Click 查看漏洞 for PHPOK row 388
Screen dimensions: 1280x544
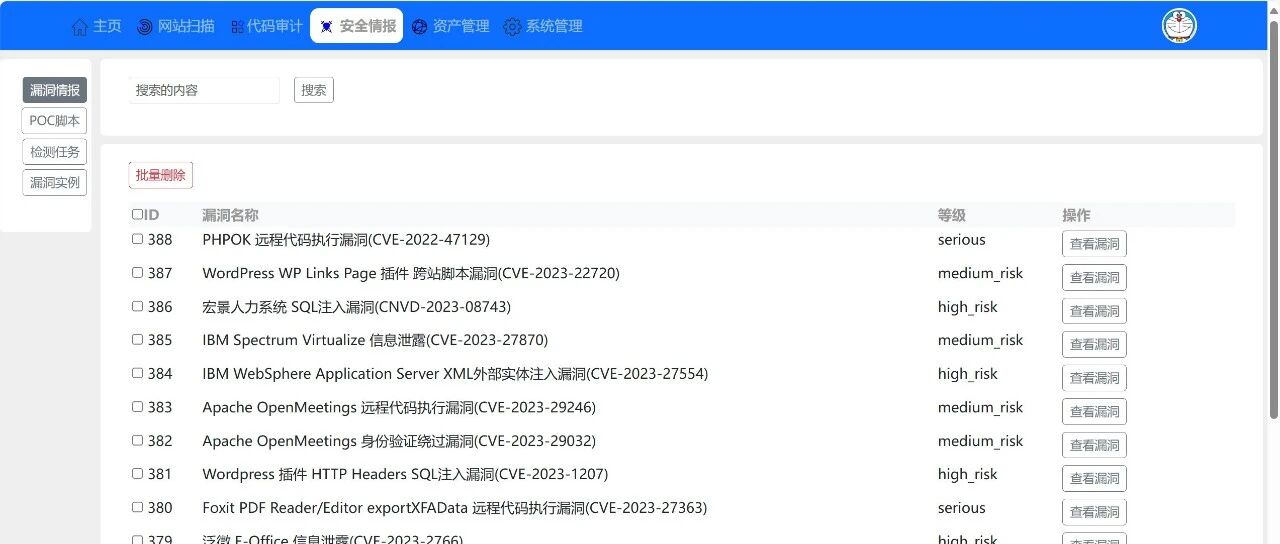pos(1094,244)
